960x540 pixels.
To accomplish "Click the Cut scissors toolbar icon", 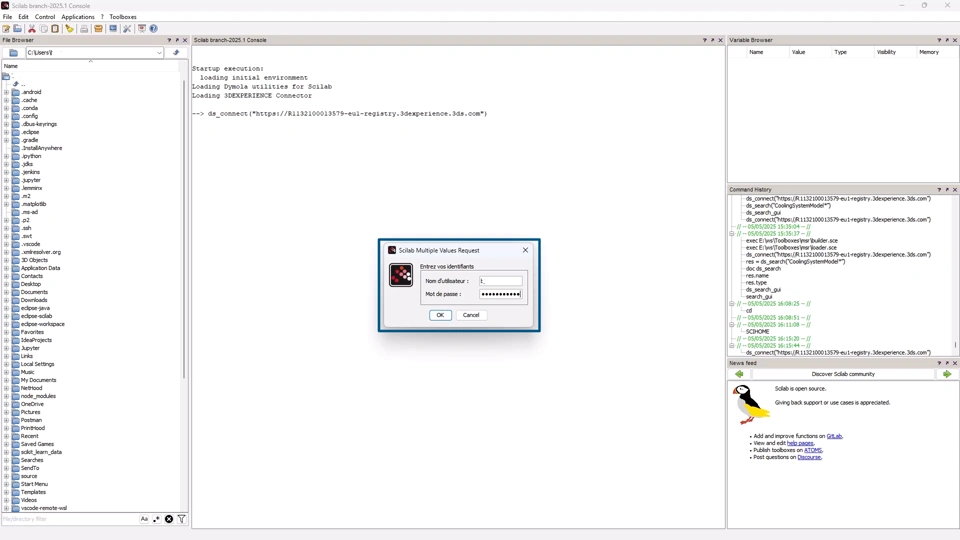I will pyautogui.click(x=32, y=29).
